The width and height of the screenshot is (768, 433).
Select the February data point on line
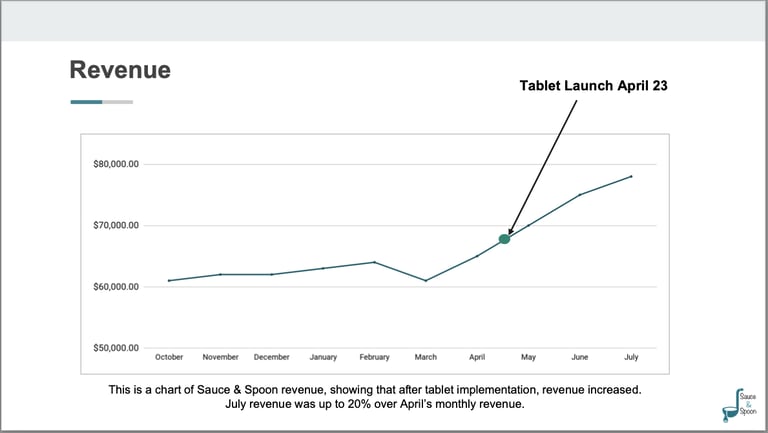click(374, 262)
